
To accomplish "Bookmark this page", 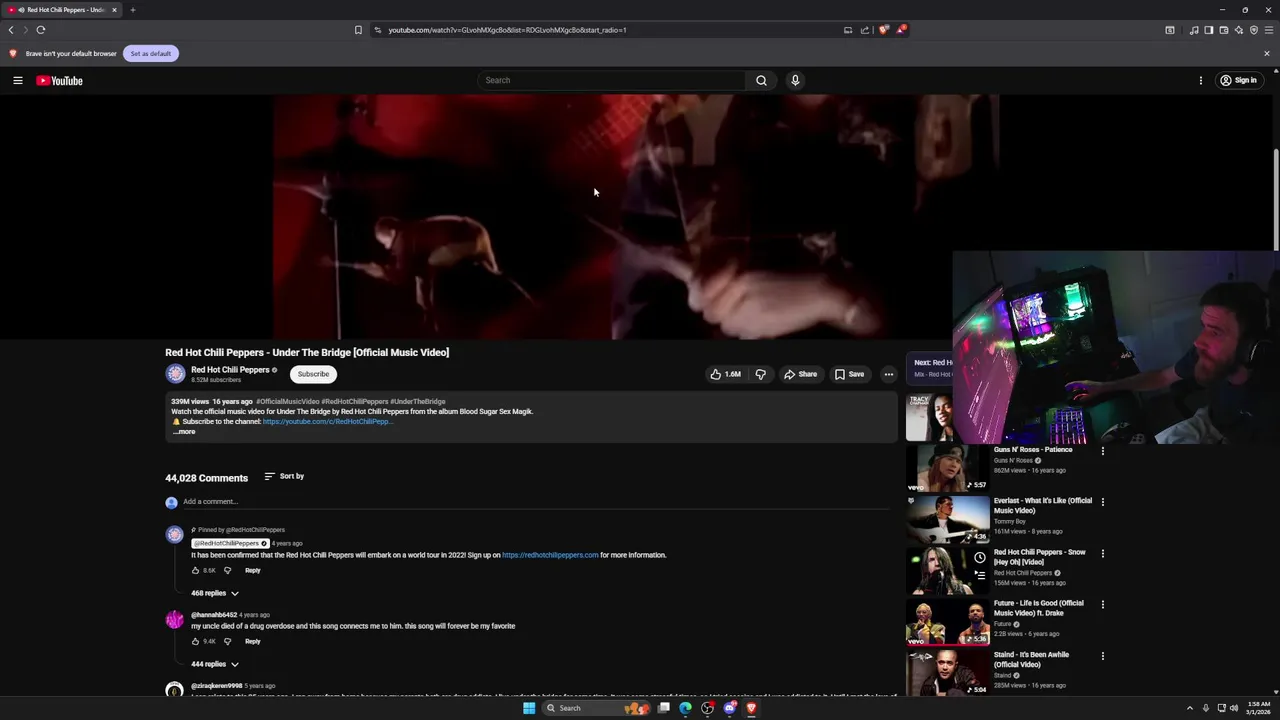I will point(358,30).
